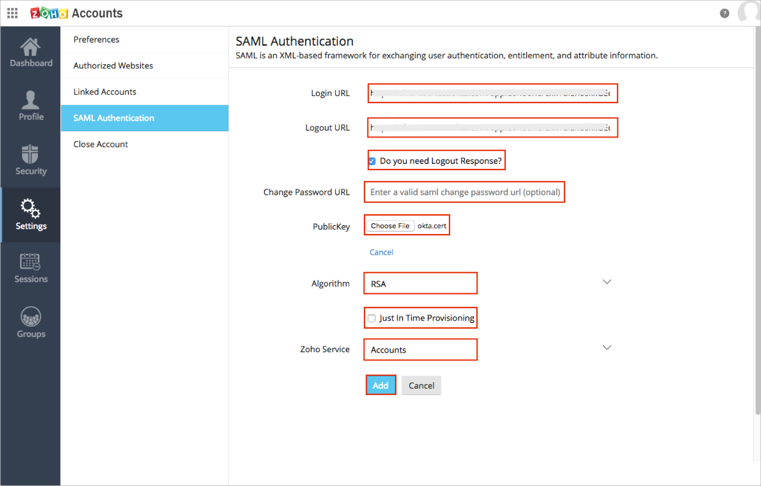
Task: Expand the Algorithm RSA dropdown
Action: point(606,283)
